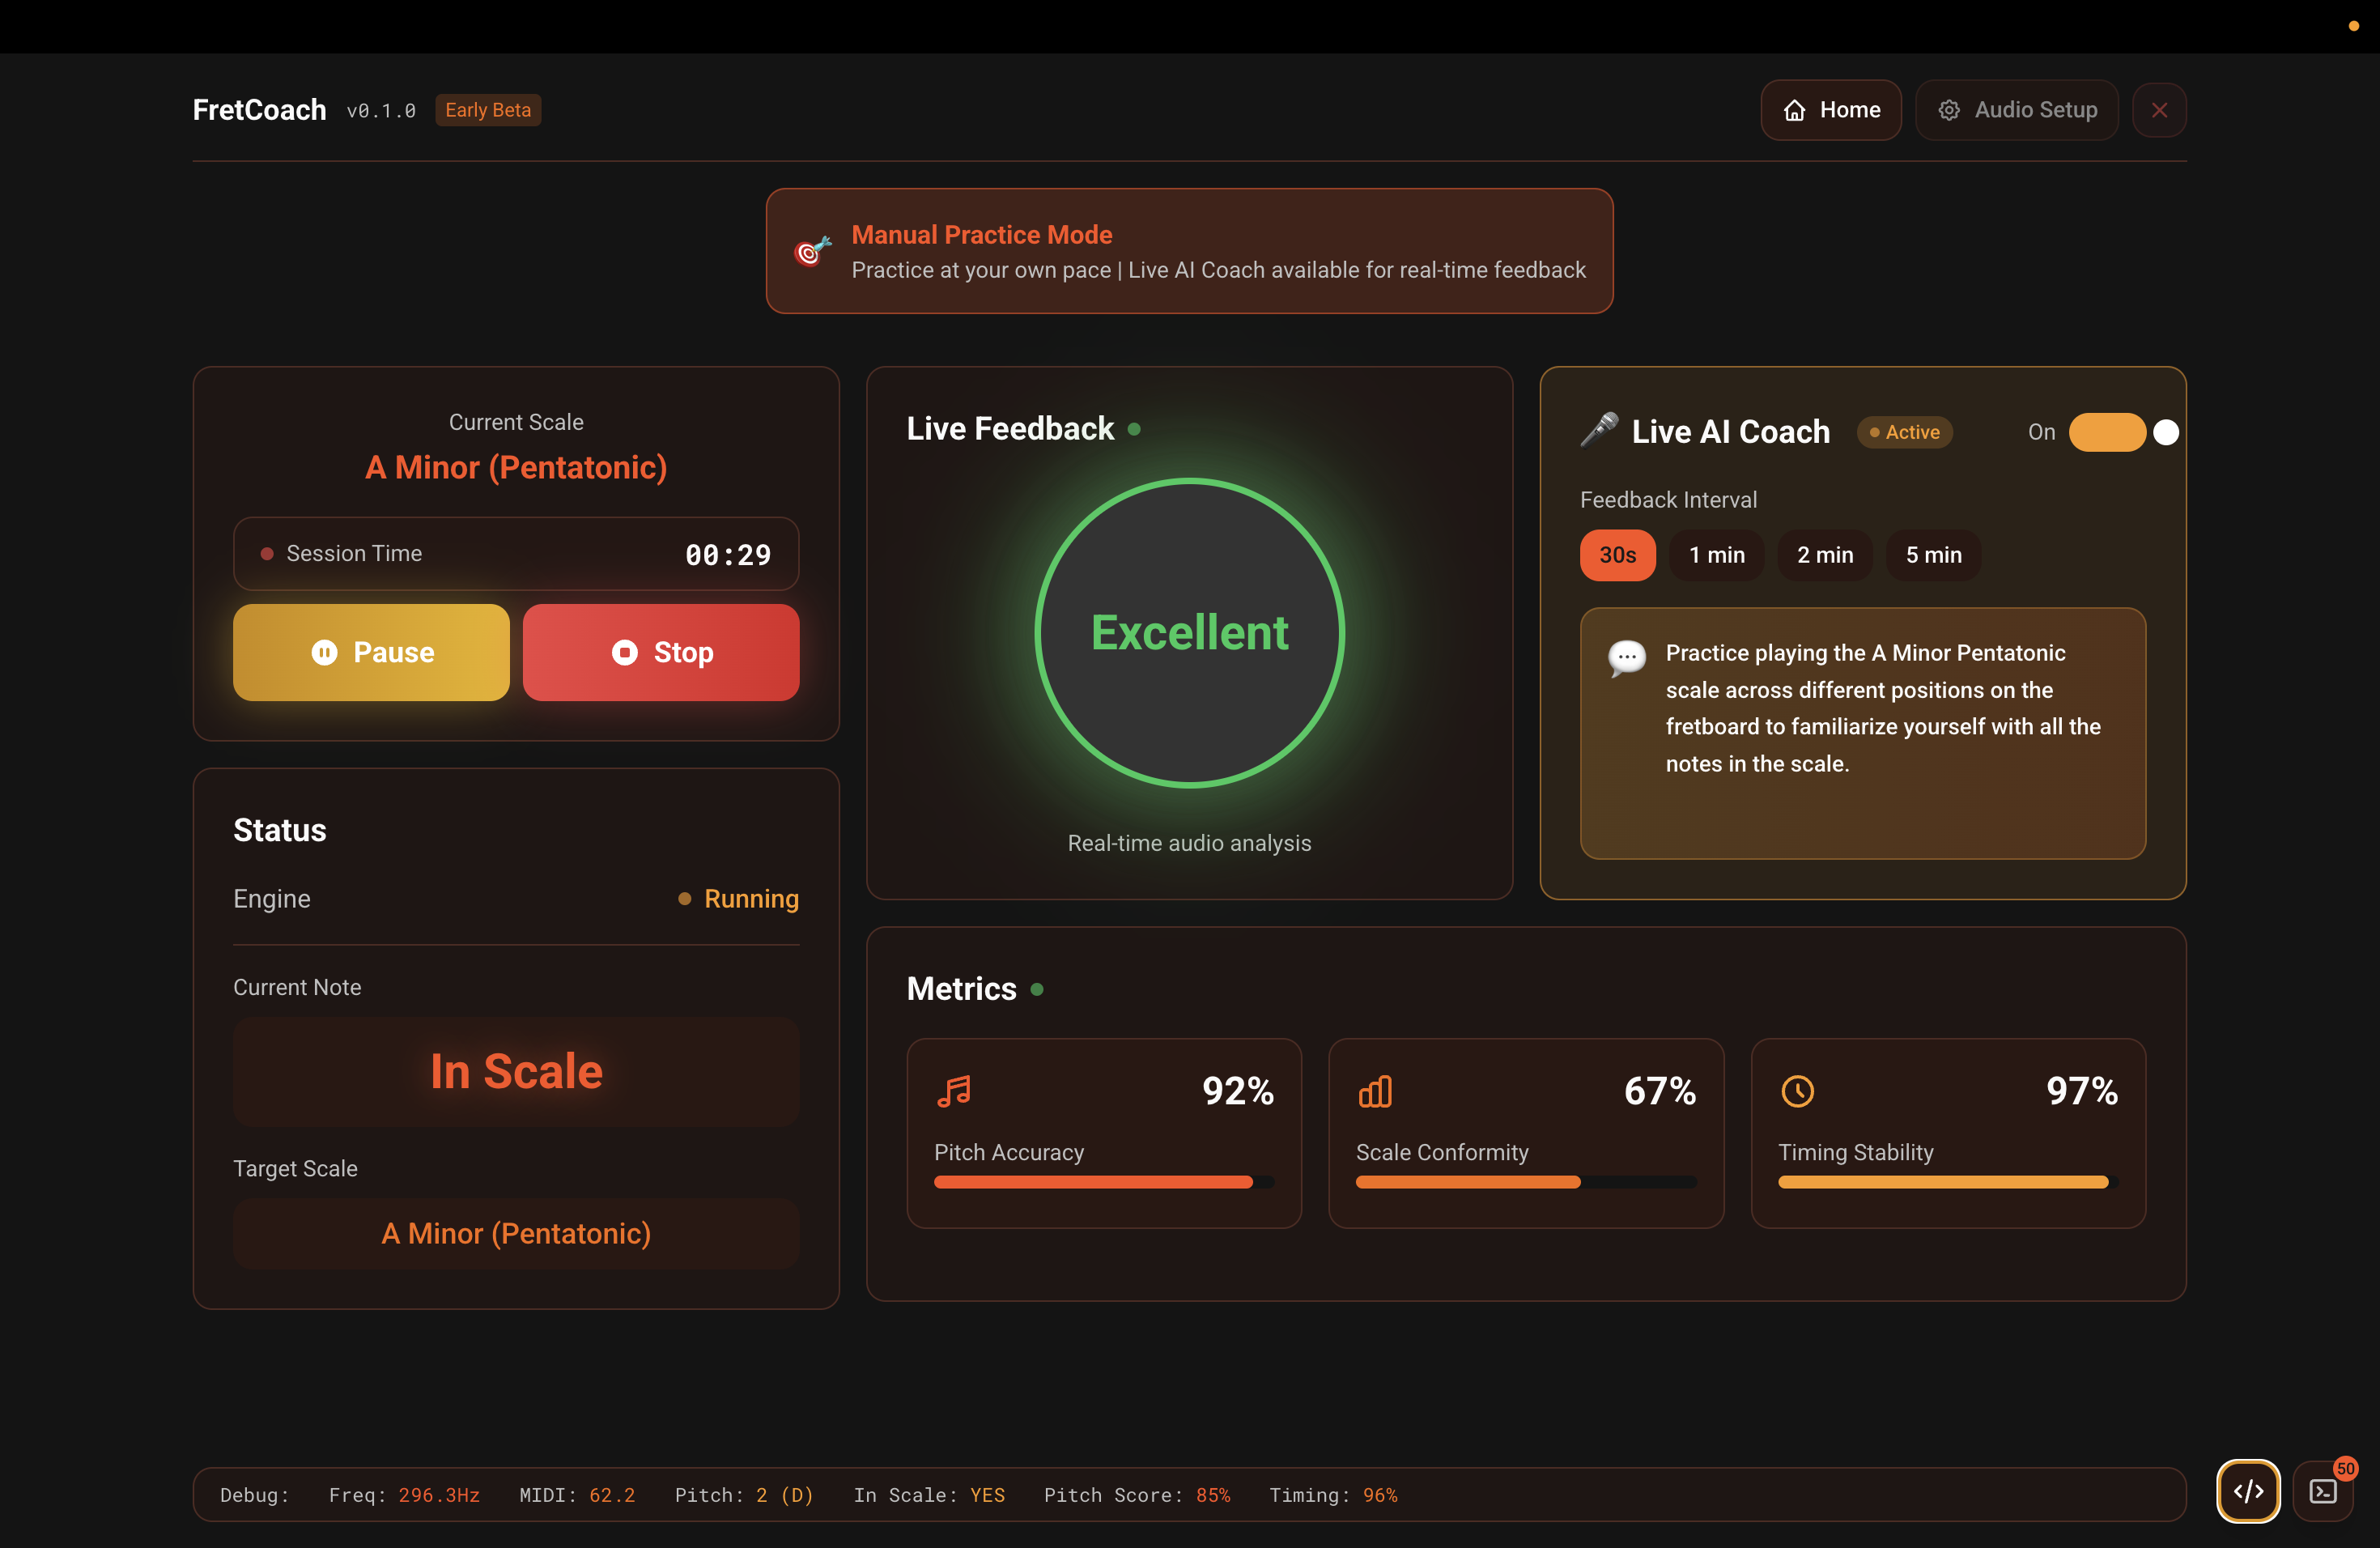The height and width of the screenshot is (1548, 2380).
Task: Click the speech bubble coach message icon
Action: click(x=1626, y=658)
